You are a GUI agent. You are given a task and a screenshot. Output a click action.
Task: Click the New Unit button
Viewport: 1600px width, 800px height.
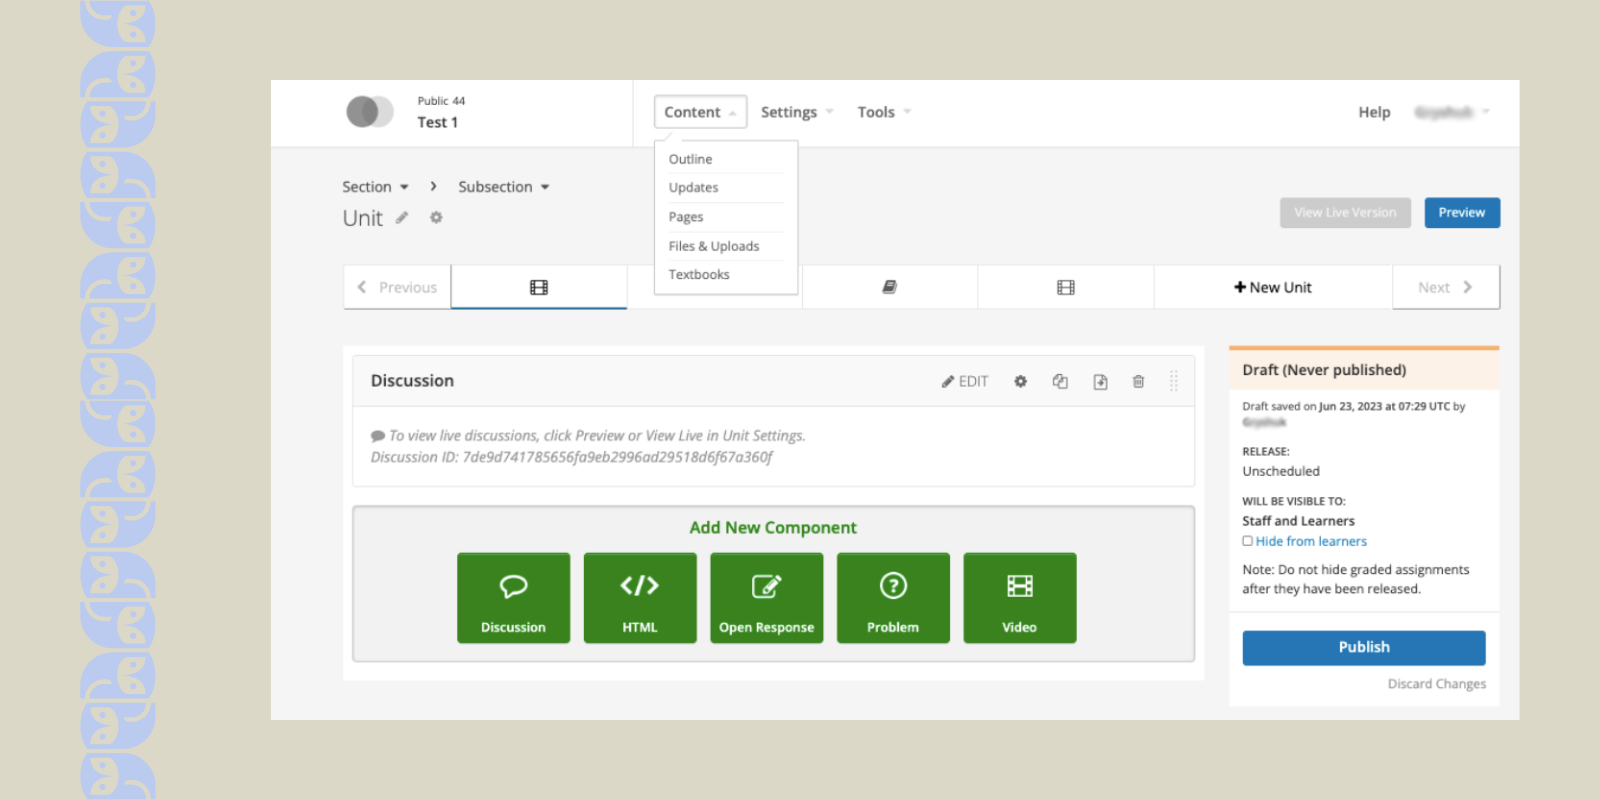click(1273, 287)
